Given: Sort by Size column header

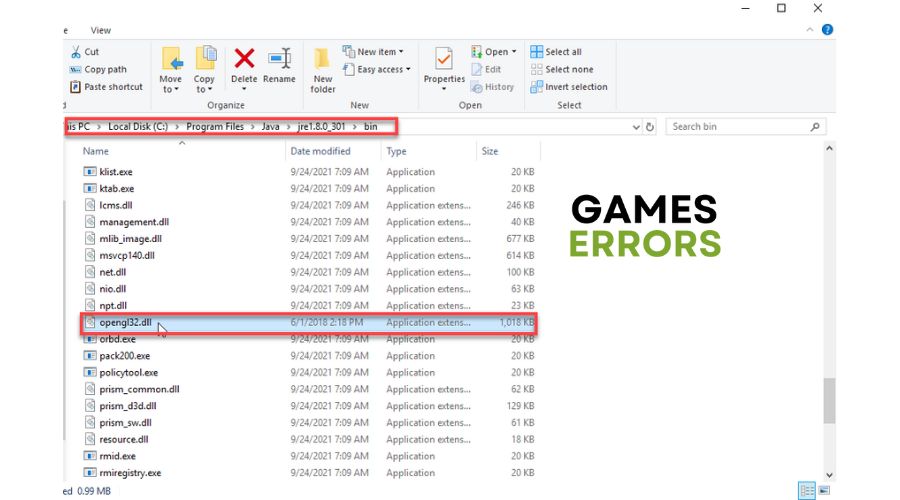Looking at the screenshot, I should pyautogui.click(x=490, y=151).
